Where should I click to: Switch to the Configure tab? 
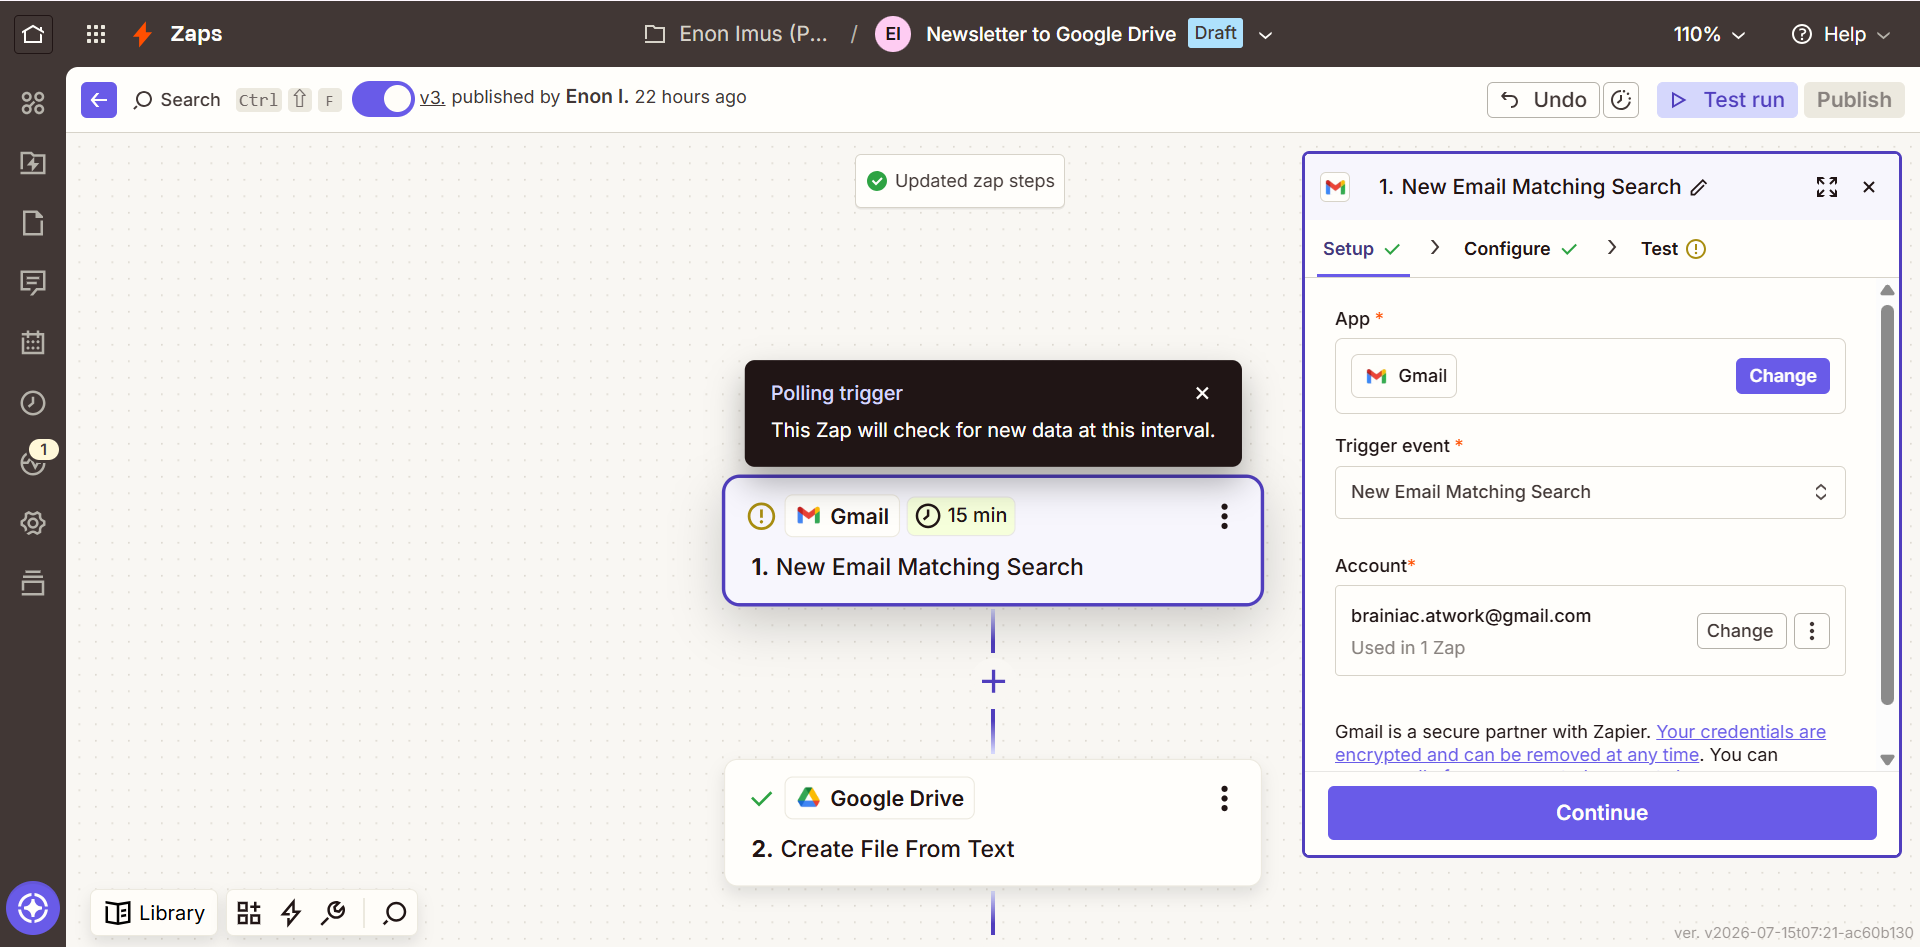1520,249
